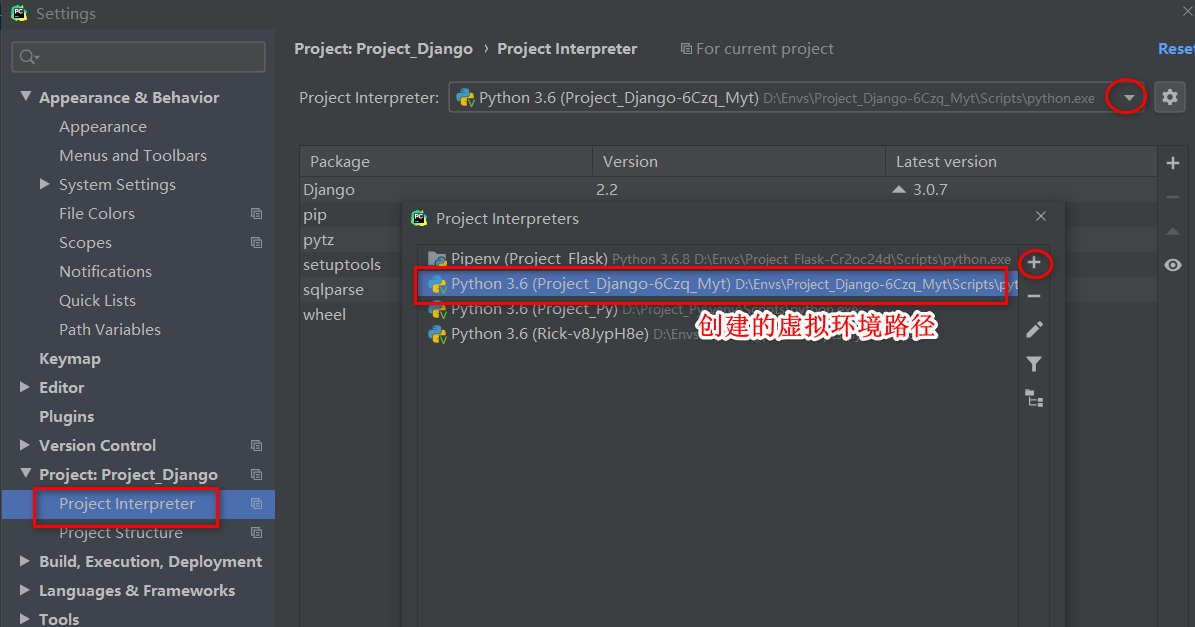Click the settings search field
The width and height of the screenshot is (1195, 627).
pos(139,57)
